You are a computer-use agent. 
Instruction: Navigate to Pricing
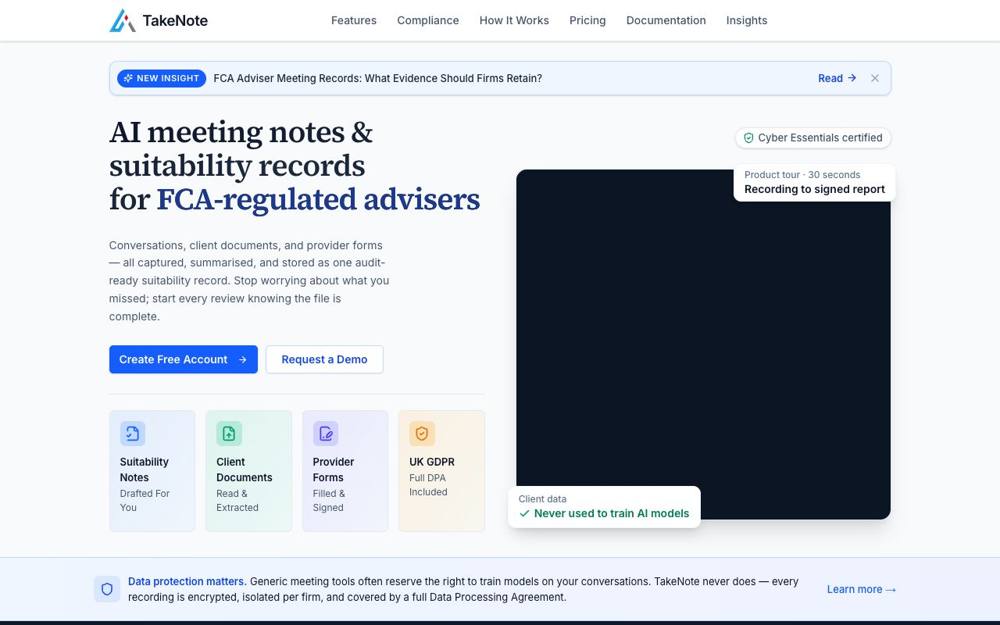point(587,20)
